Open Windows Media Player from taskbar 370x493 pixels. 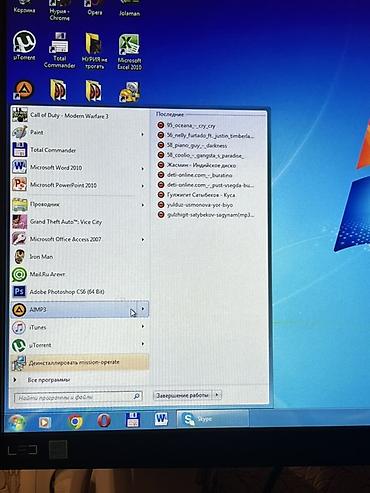click(x=44, y=422)
